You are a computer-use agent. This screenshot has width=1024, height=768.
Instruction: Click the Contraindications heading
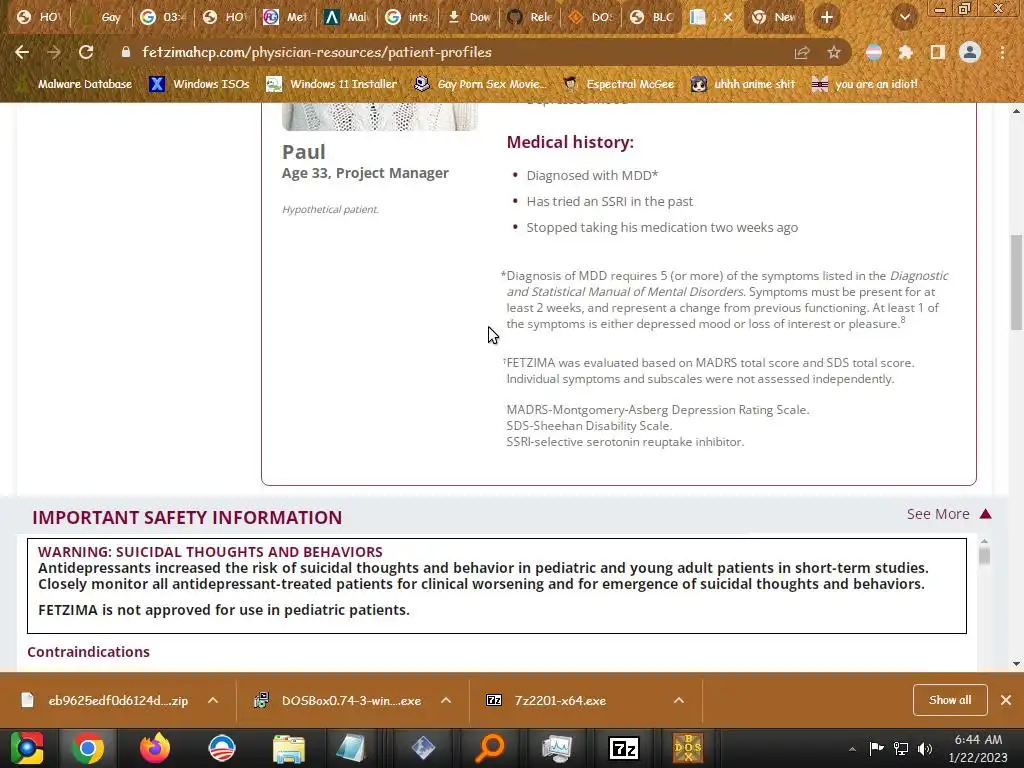(88, 652)
